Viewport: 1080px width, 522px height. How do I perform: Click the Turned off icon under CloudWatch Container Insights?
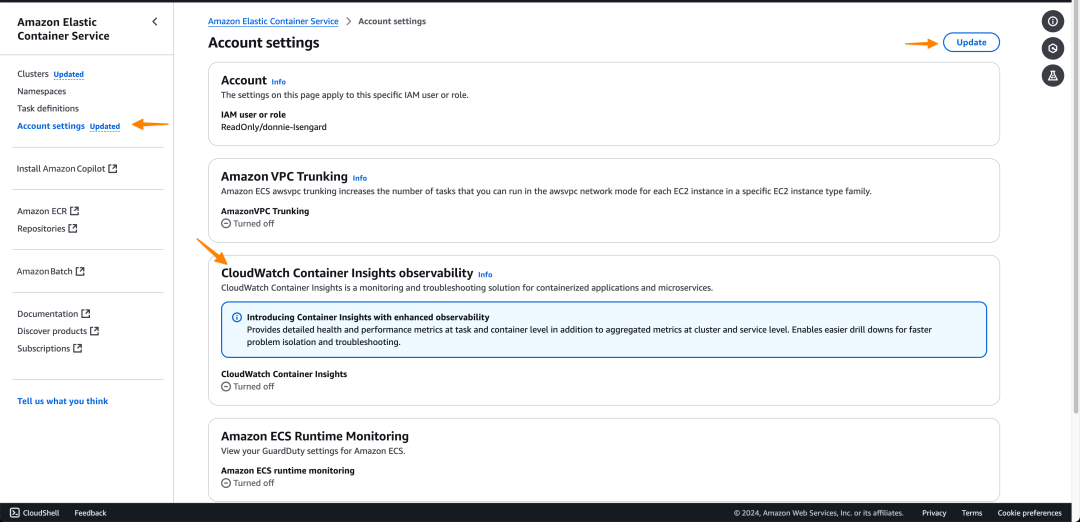(226, 387)
